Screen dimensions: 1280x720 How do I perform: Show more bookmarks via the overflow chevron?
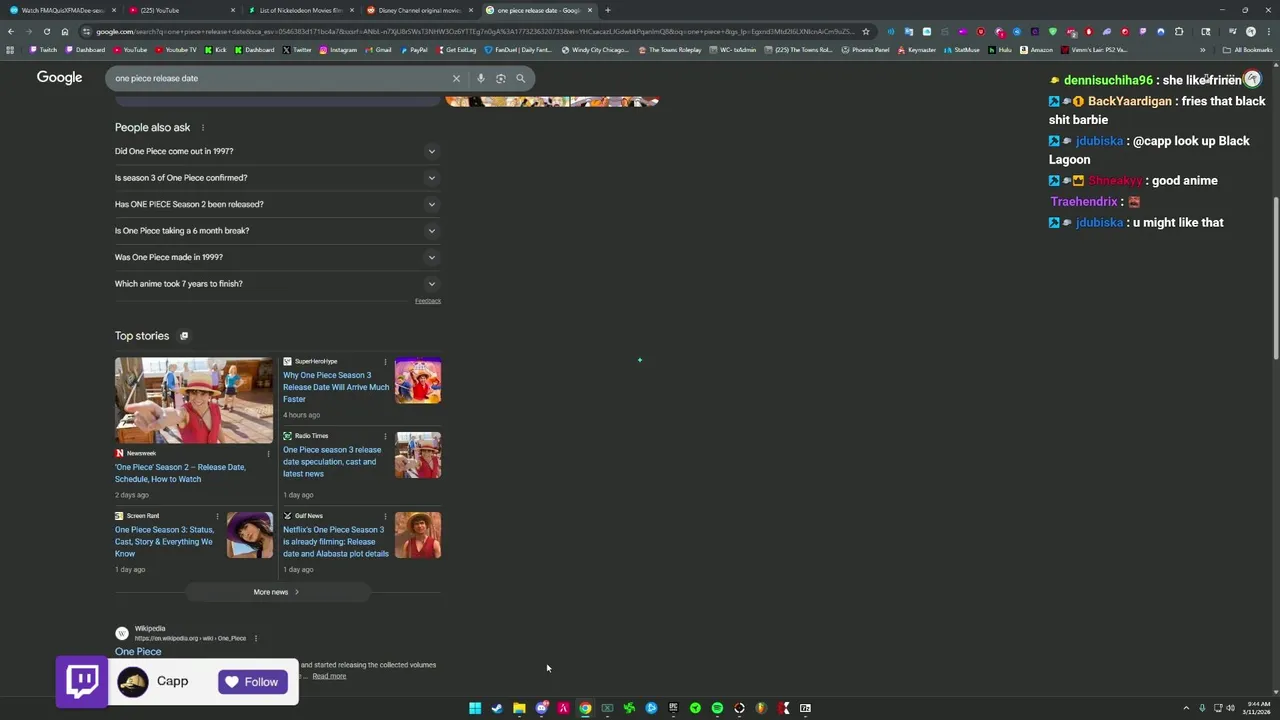(1203, 50)
